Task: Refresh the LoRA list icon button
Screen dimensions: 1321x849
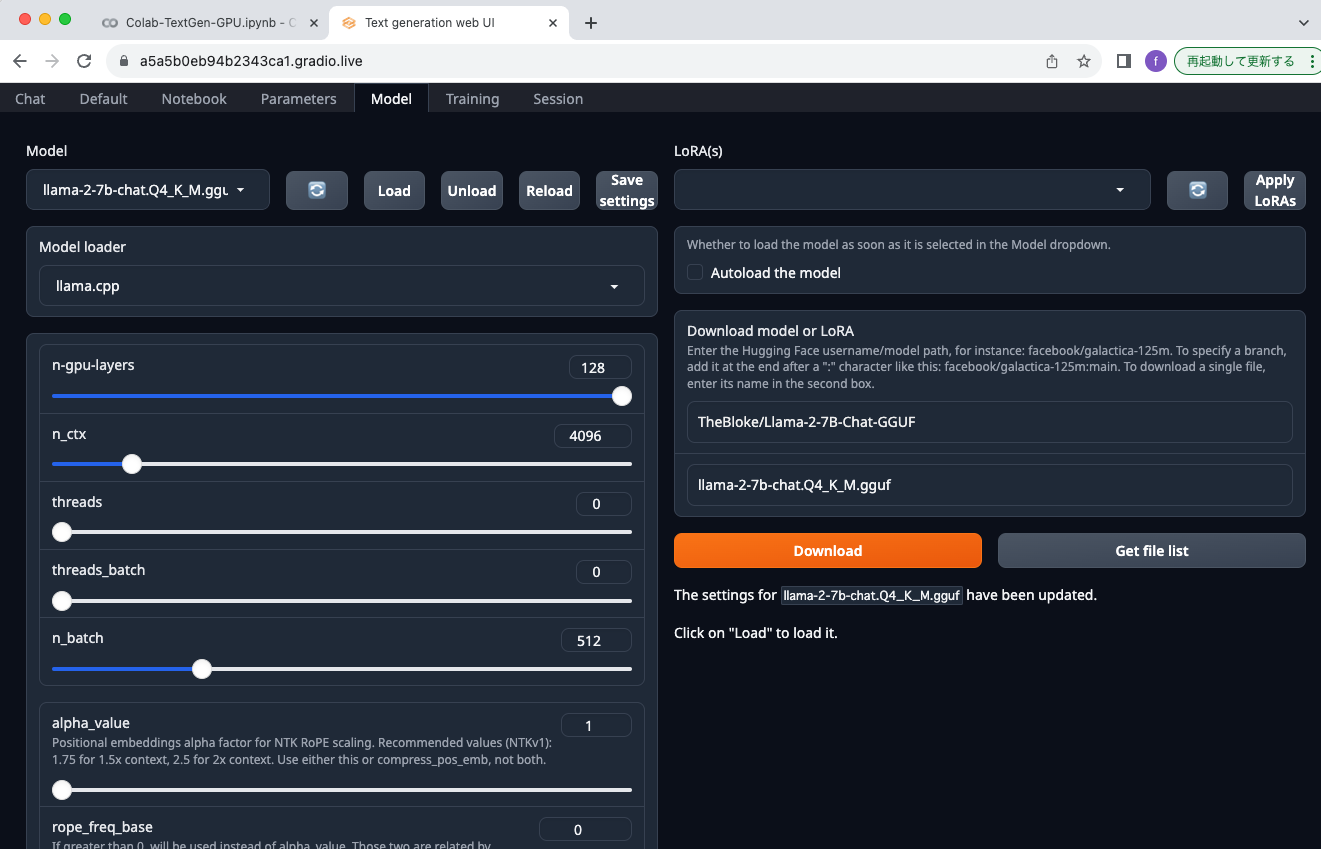Action: pyautogui.click(x=1197, y=190)
